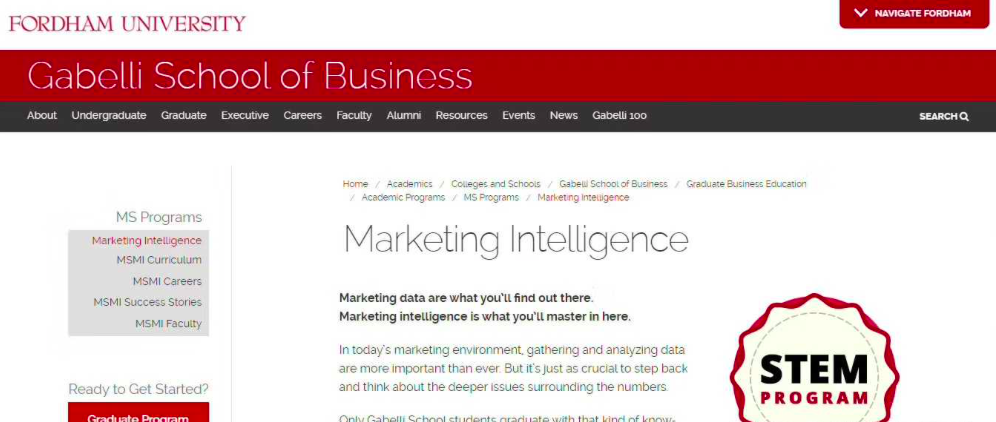Go to the Careers section

point(302,115)
